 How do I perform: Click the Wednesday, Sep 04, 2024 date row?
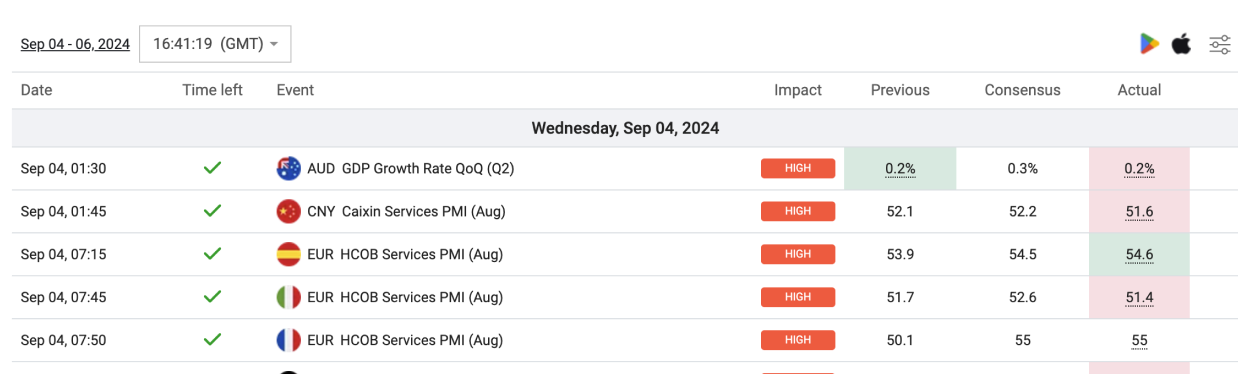click(x=625, y=128)
